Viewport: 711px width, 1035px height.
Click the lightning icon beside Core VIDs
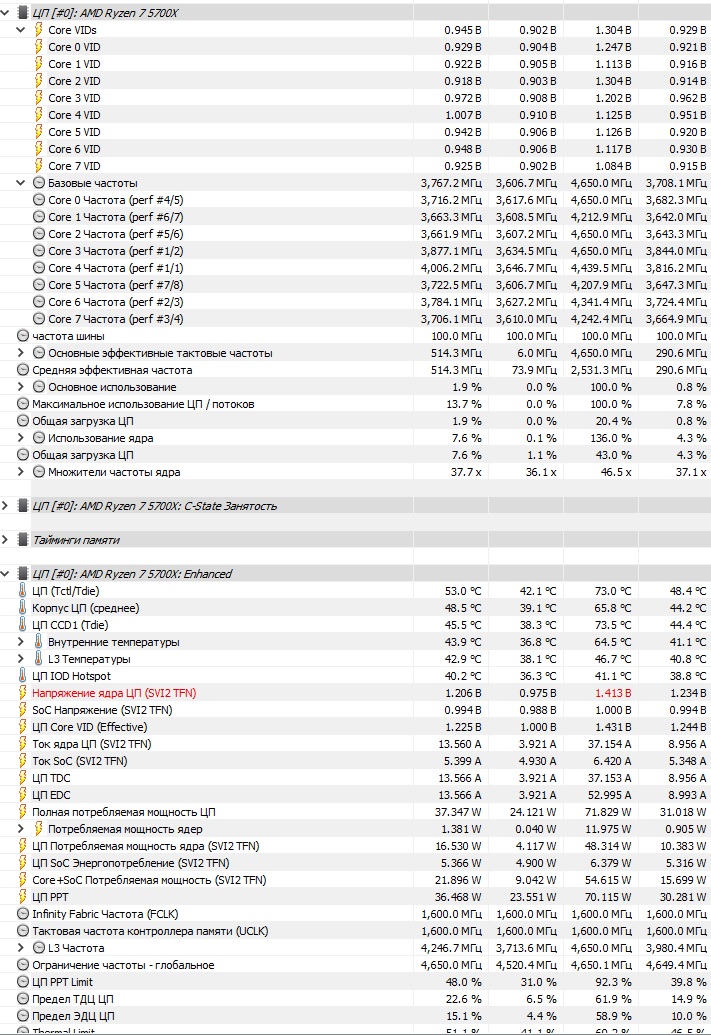click(39, 30)
